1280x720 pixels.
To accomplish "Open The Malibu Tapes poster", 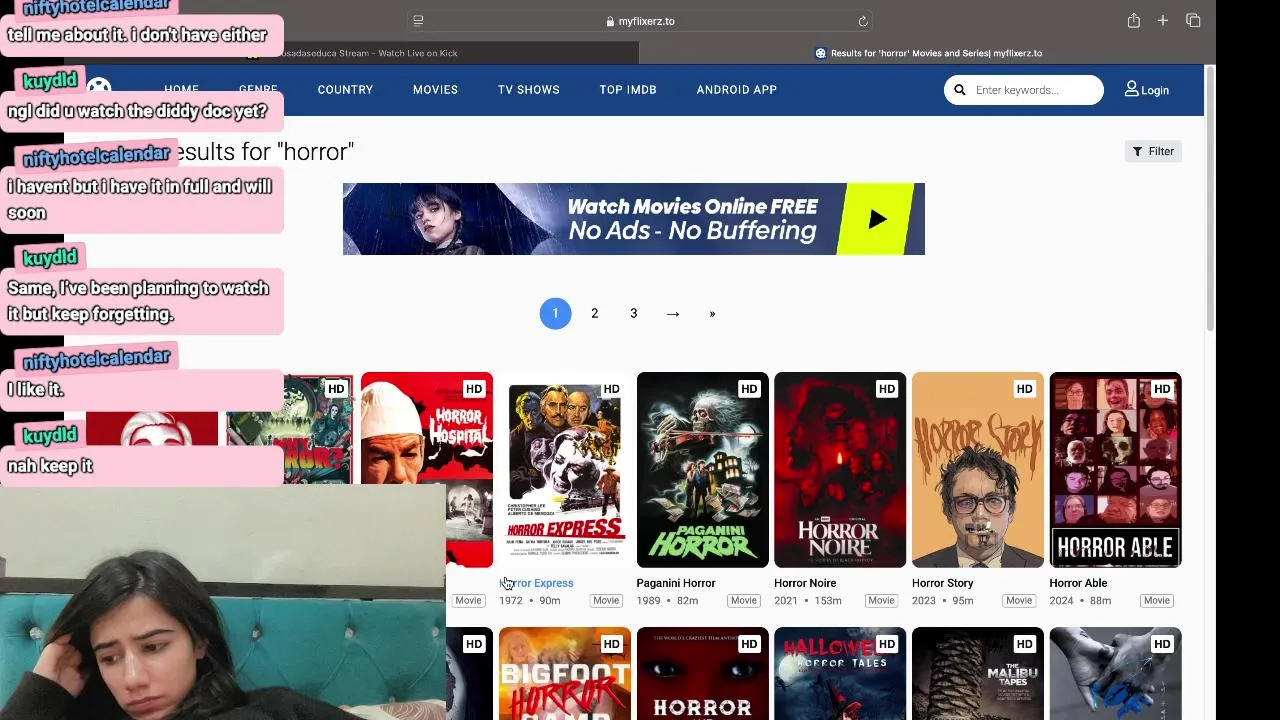I will point(978,673).
